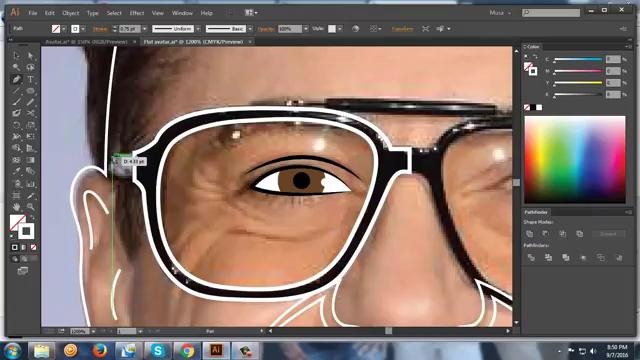The height and width of the screenshot is (360, 640).
Task: Select the Lasso tool
Action: pyautogui.click(x=30, y=67)
